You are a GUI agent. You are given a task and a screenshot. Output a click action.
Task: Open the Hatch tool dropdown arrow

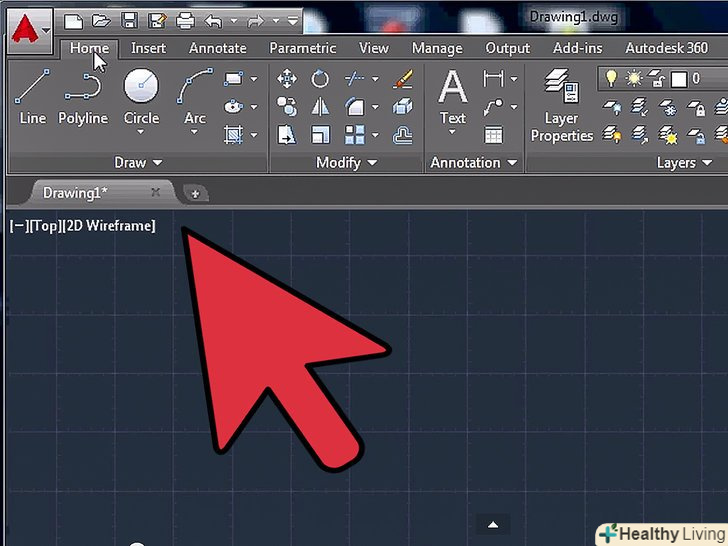(254, 136)
